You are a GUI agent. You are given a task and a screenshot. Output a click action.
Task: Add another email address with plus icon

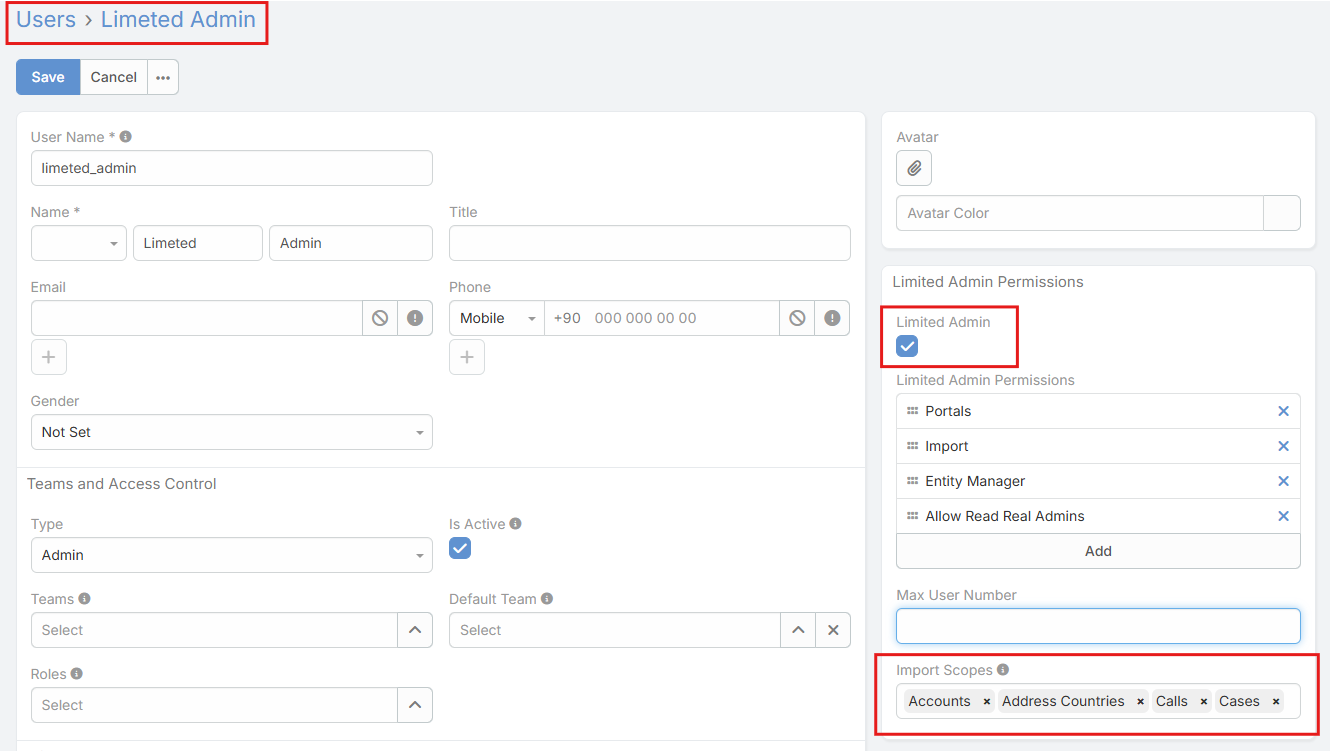(x=48, y=357)
